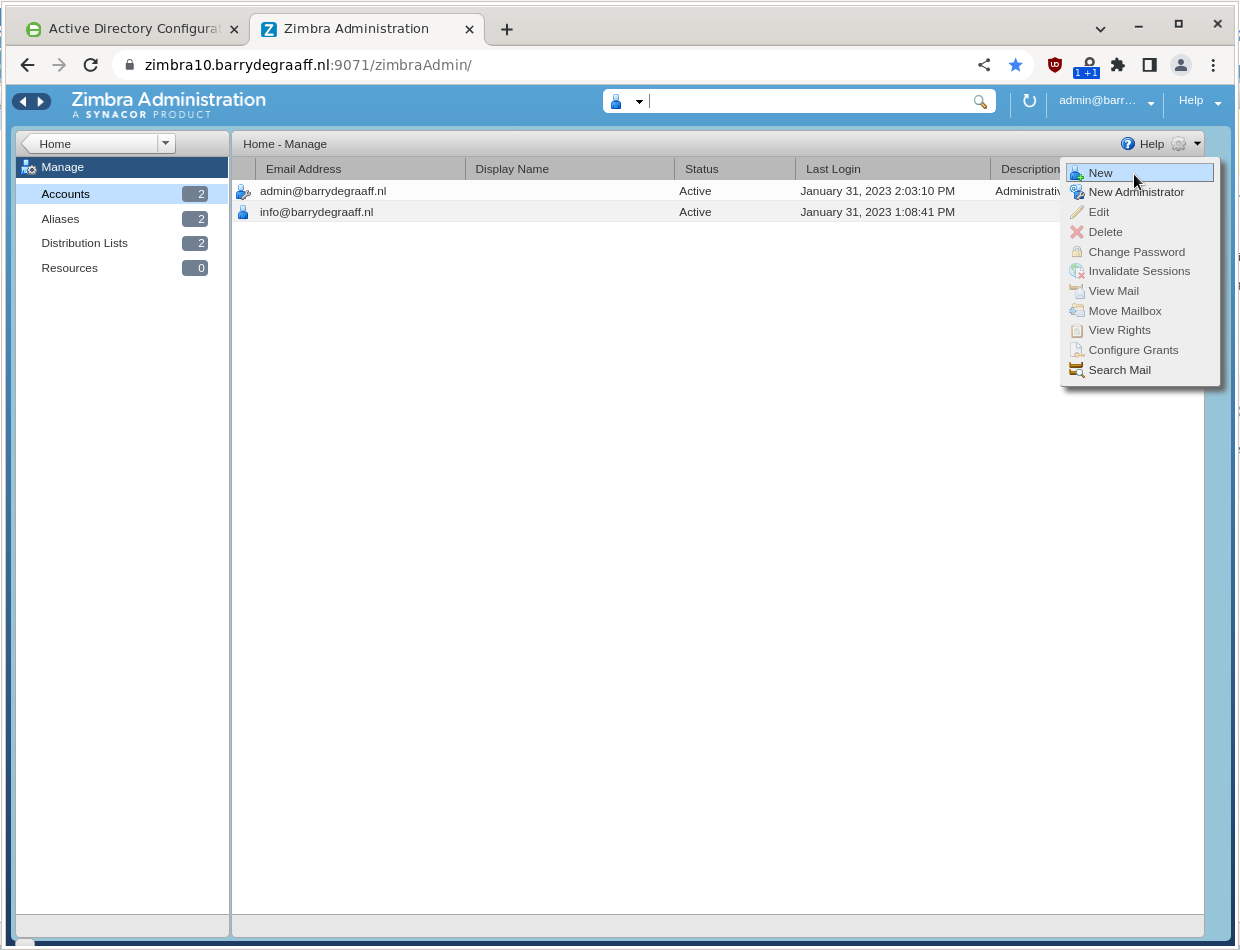Click the Manage header in sidebar
This screenshot has height=950, width=1240.
[122, 167]
